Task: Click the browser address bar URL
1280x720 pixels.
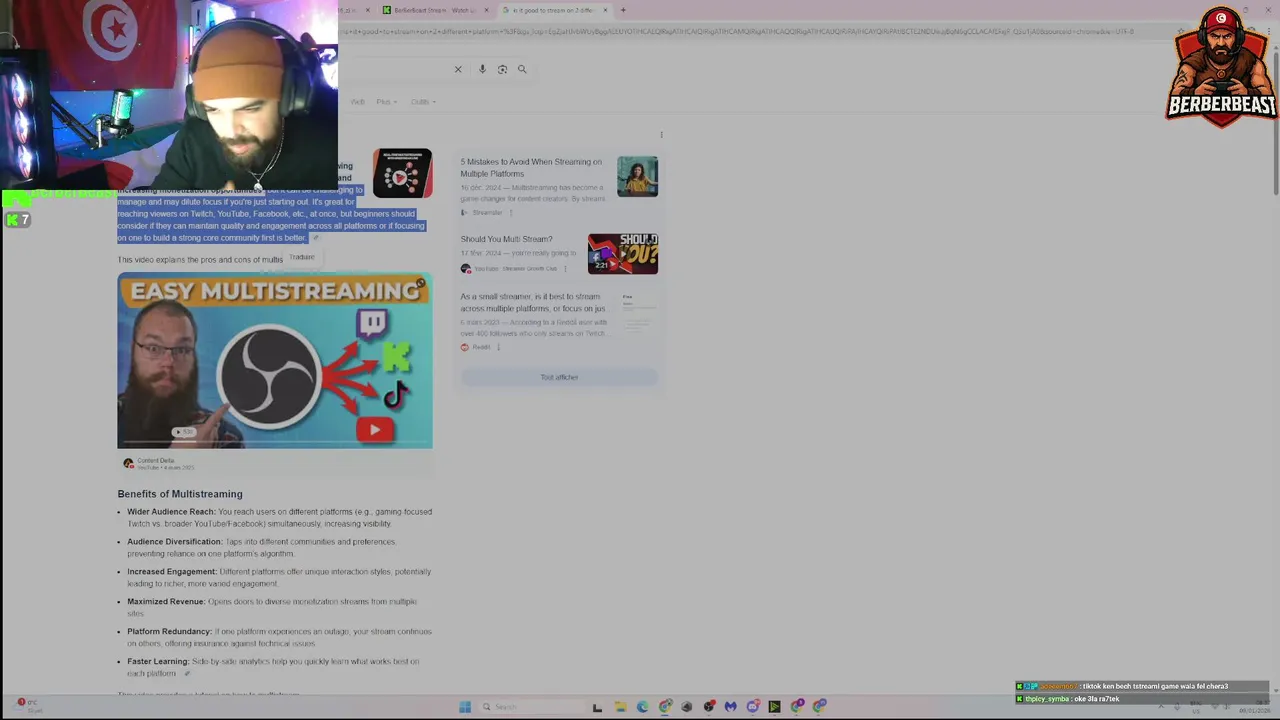Action: click(x=738, y=31)
